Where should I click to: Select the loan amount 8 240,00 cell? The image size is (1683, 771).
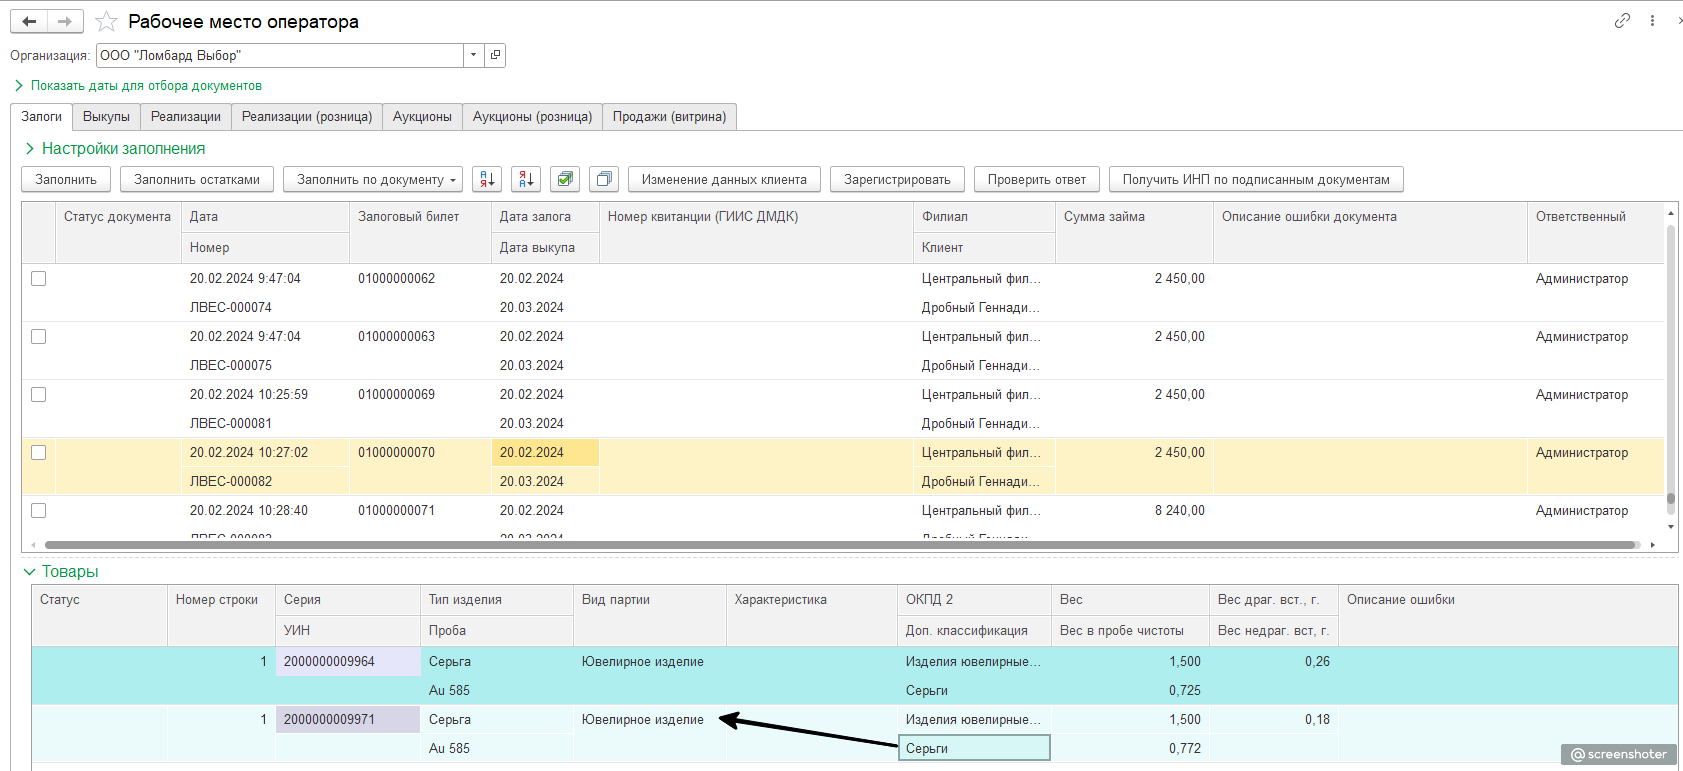pyautogui.click(x=1134, y=510)
